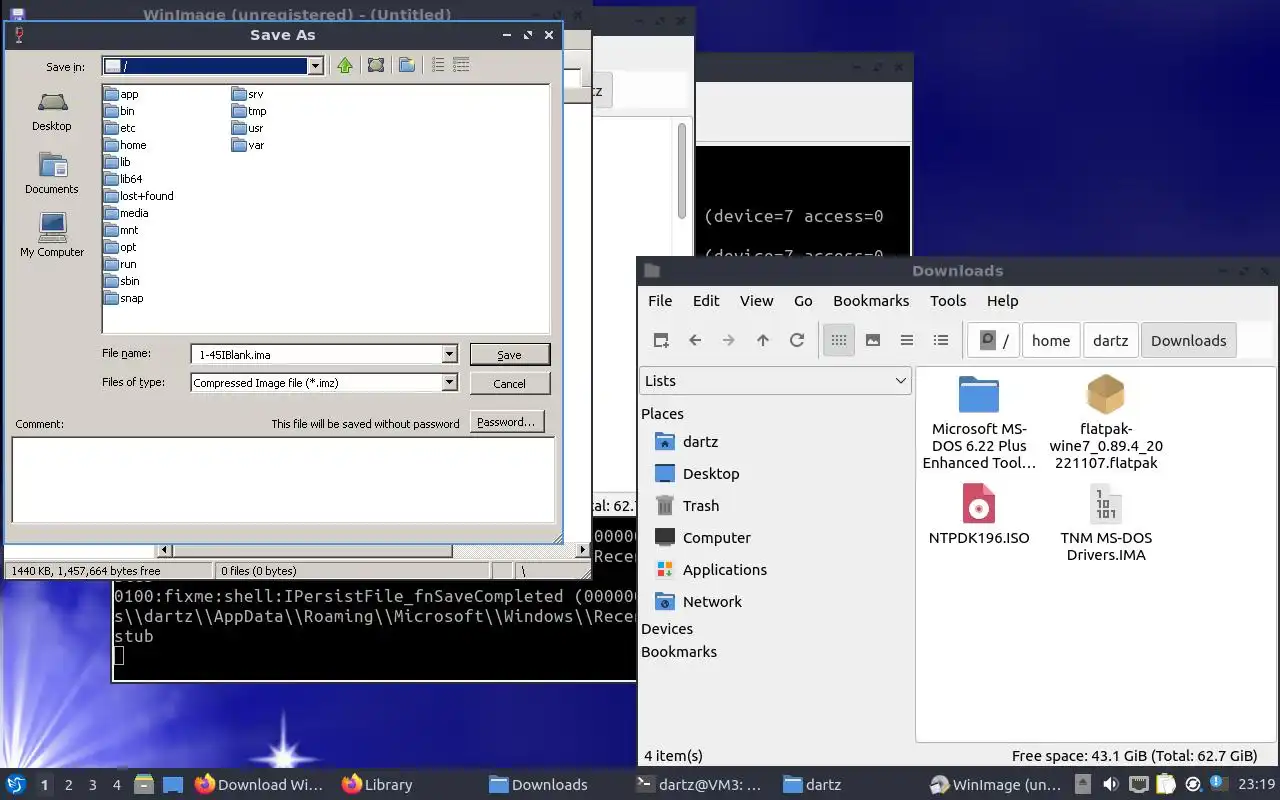Select the lost+found folder in Save As
The height and width of the screenshot is (800, 1280).
coord(139,196)
